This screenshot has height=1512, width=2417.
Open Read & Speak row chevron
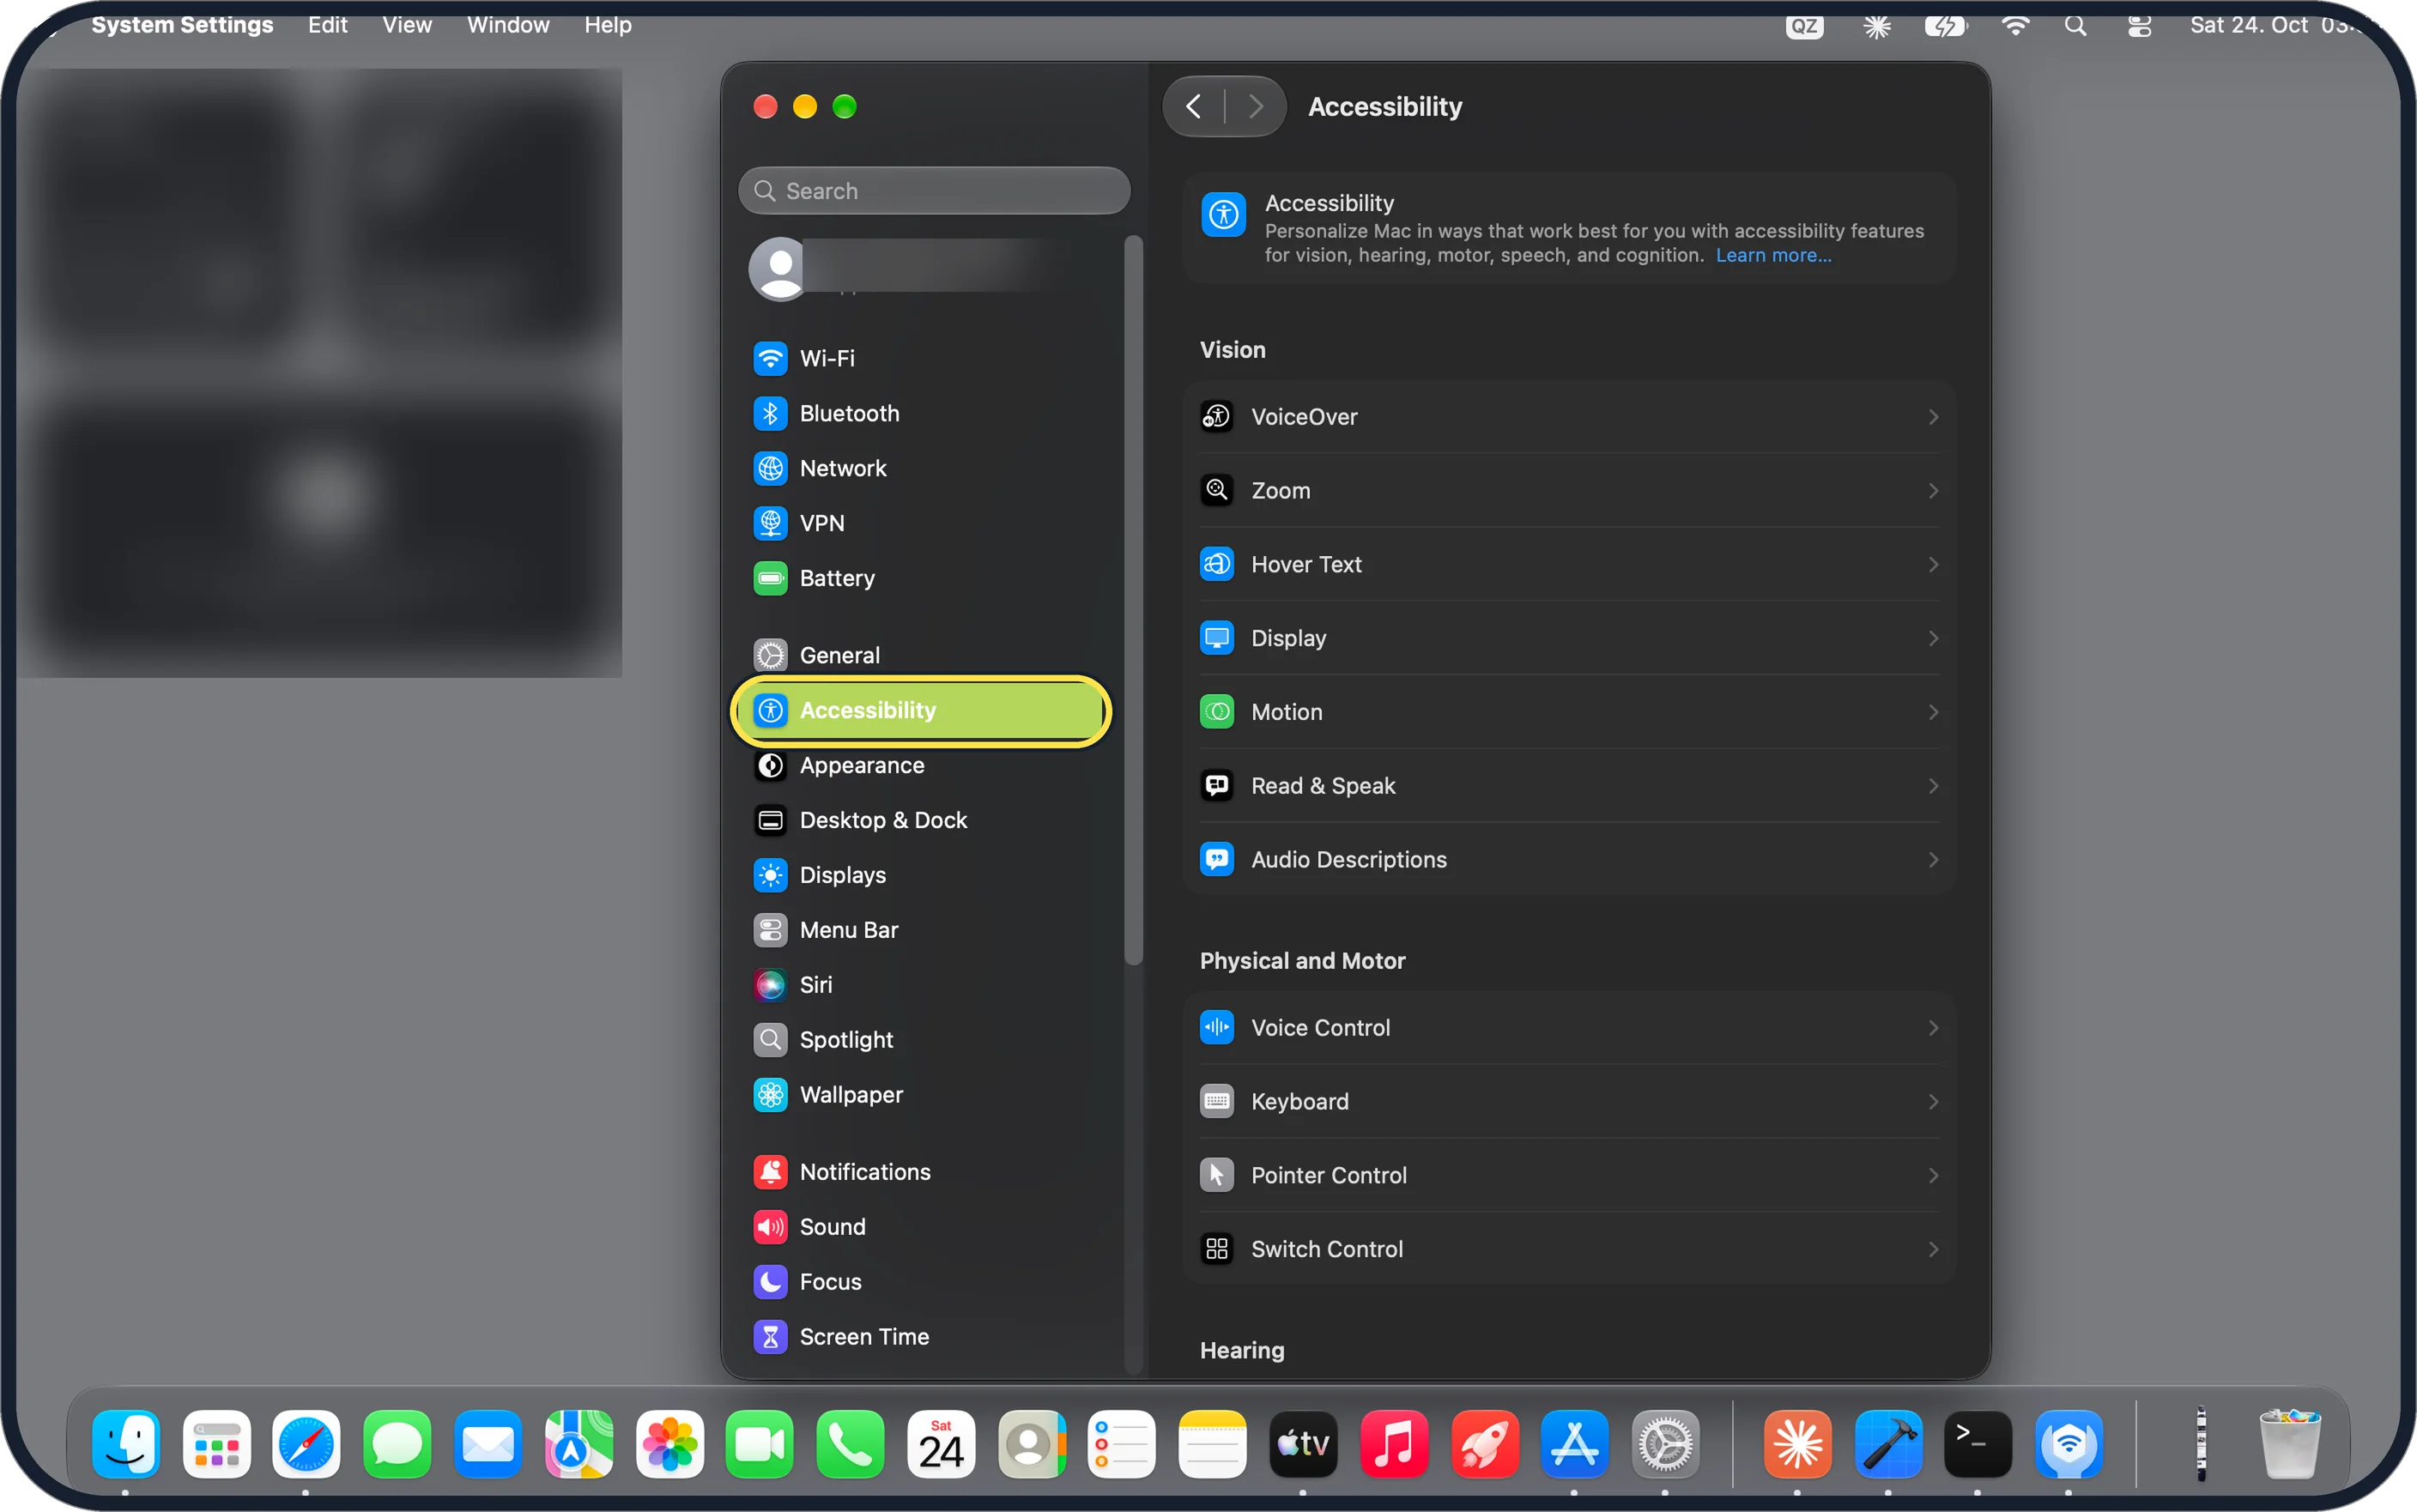pos(1933,786)
